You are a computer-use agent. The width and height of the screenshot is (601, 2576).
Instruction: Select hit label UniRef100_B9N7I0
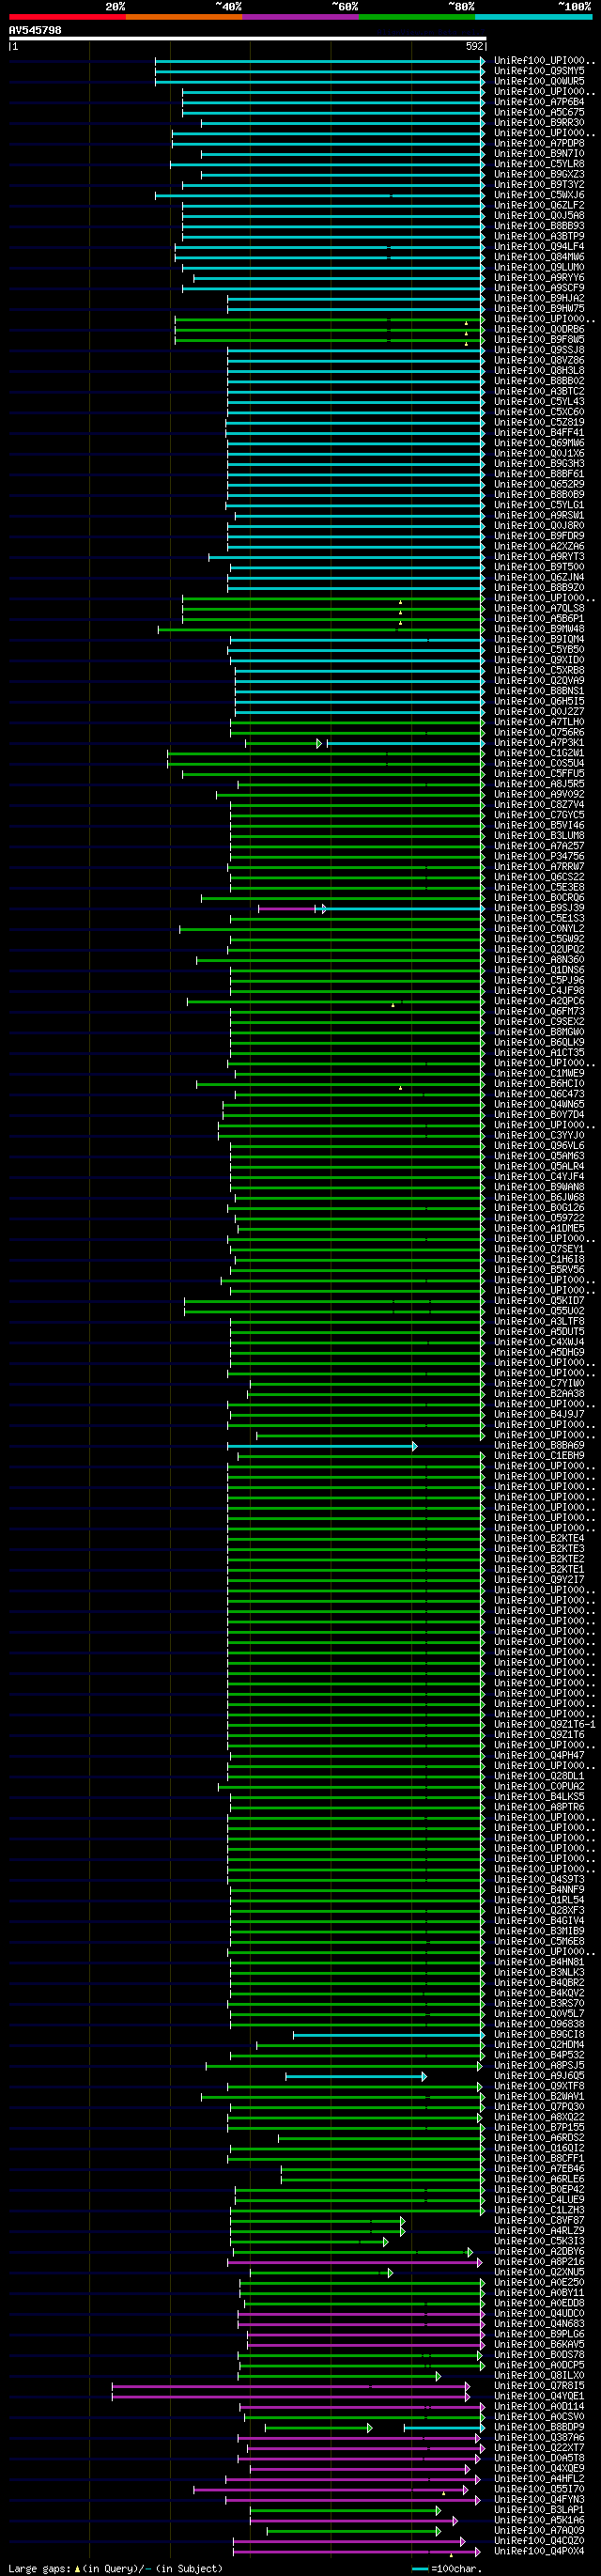coord(539,154)
